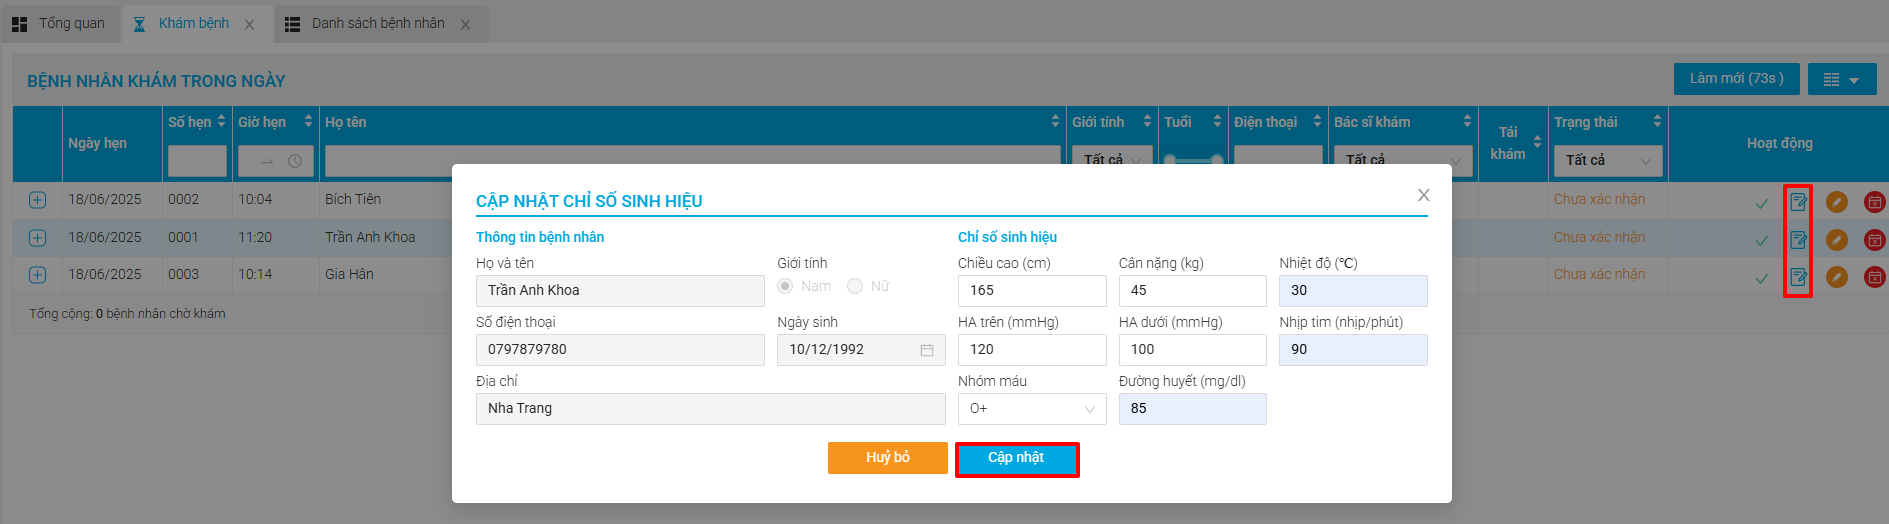The width and height of the screenshot is (1889, 524).
Task: Open the Nhóm máu dropdown showing O+
Action: [x=1032, y=409]
